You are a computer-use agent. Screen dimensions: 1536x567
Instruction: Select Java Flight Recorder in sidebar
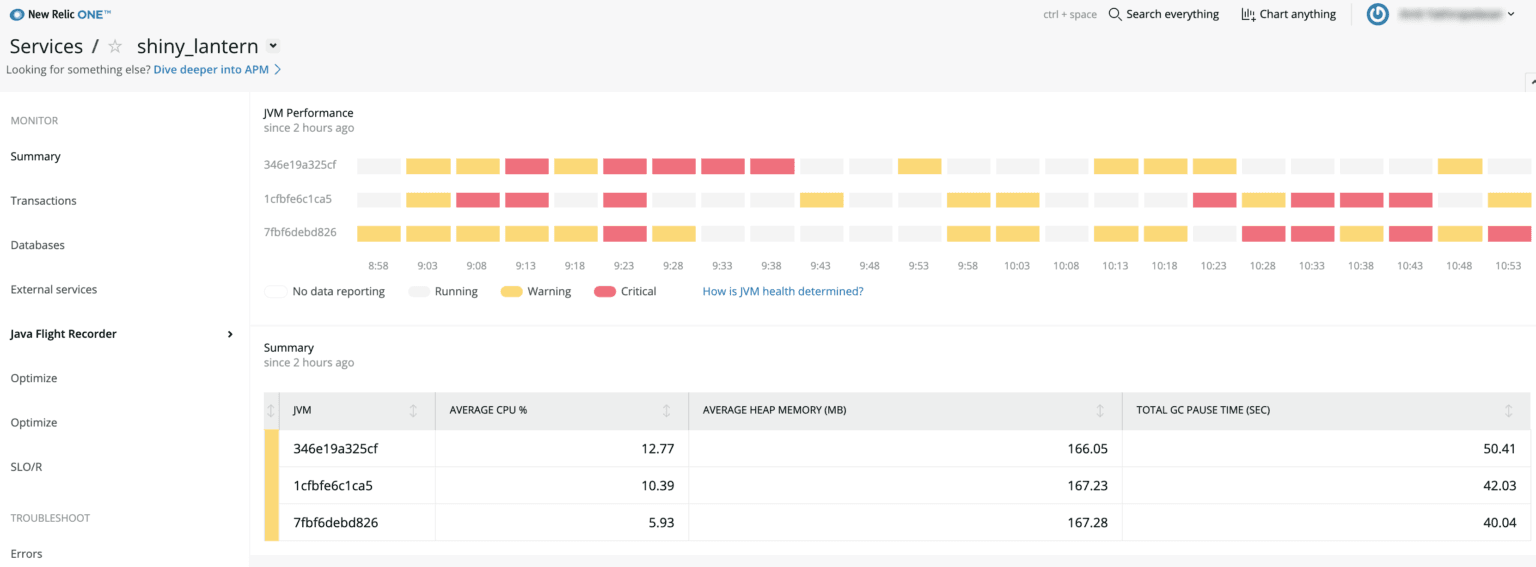(x=63, y=334)
